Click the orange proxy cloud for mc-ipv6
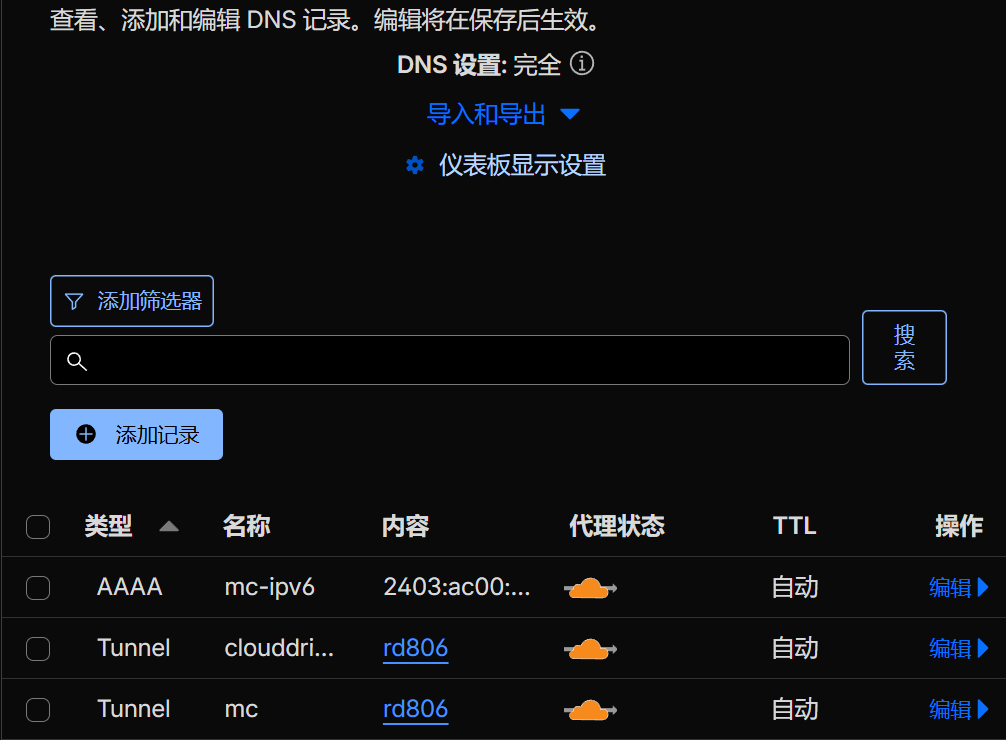This screenshot has height=740, width=1006. pyautogui.click(x=590, y=588)
